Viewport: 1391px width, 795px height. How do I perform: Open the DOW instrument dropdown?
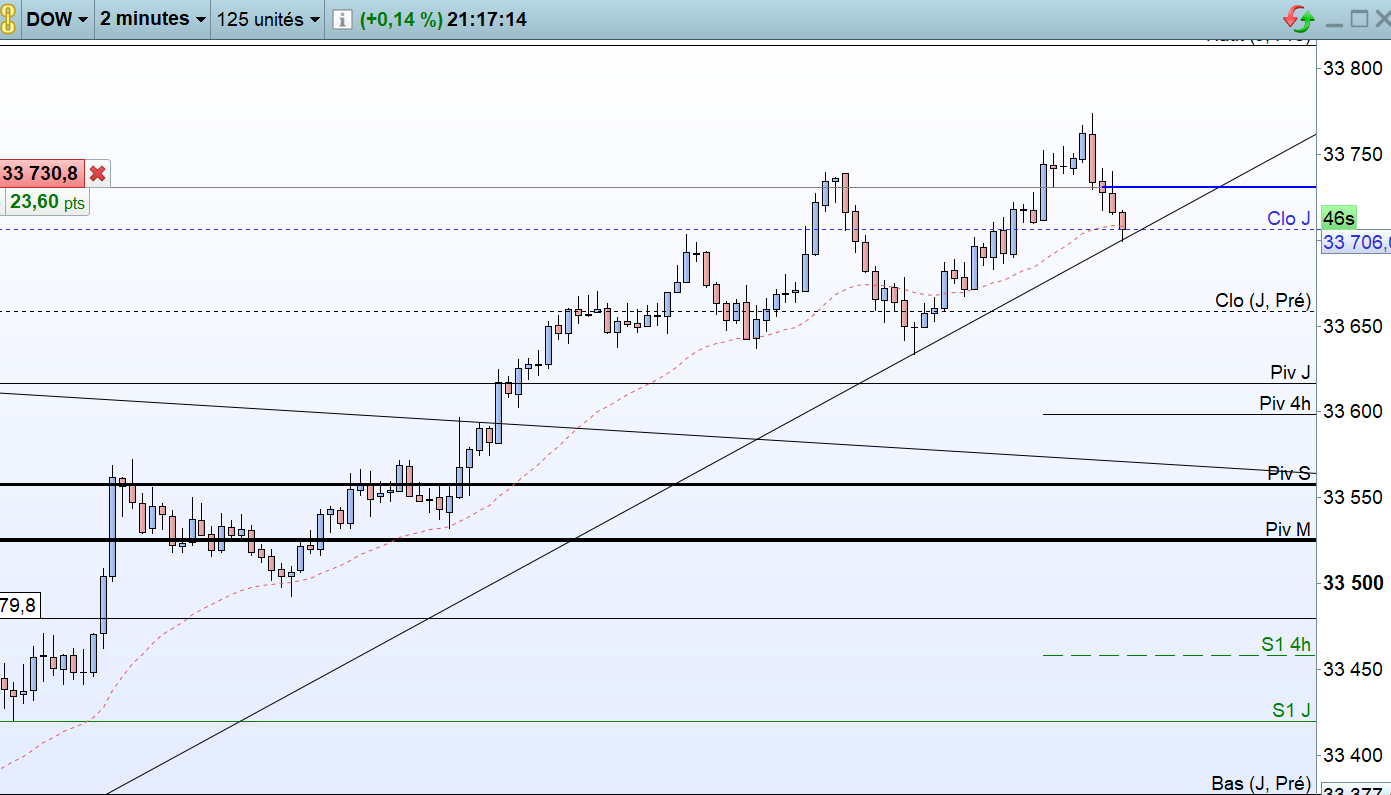click(57, 19)
